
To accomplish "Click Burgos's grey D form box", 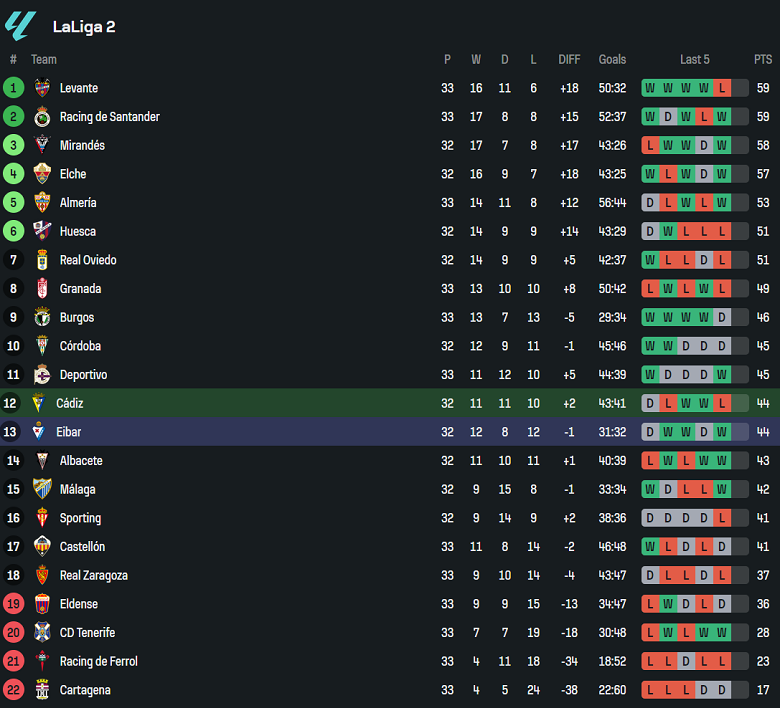I will tap(722, 317).
